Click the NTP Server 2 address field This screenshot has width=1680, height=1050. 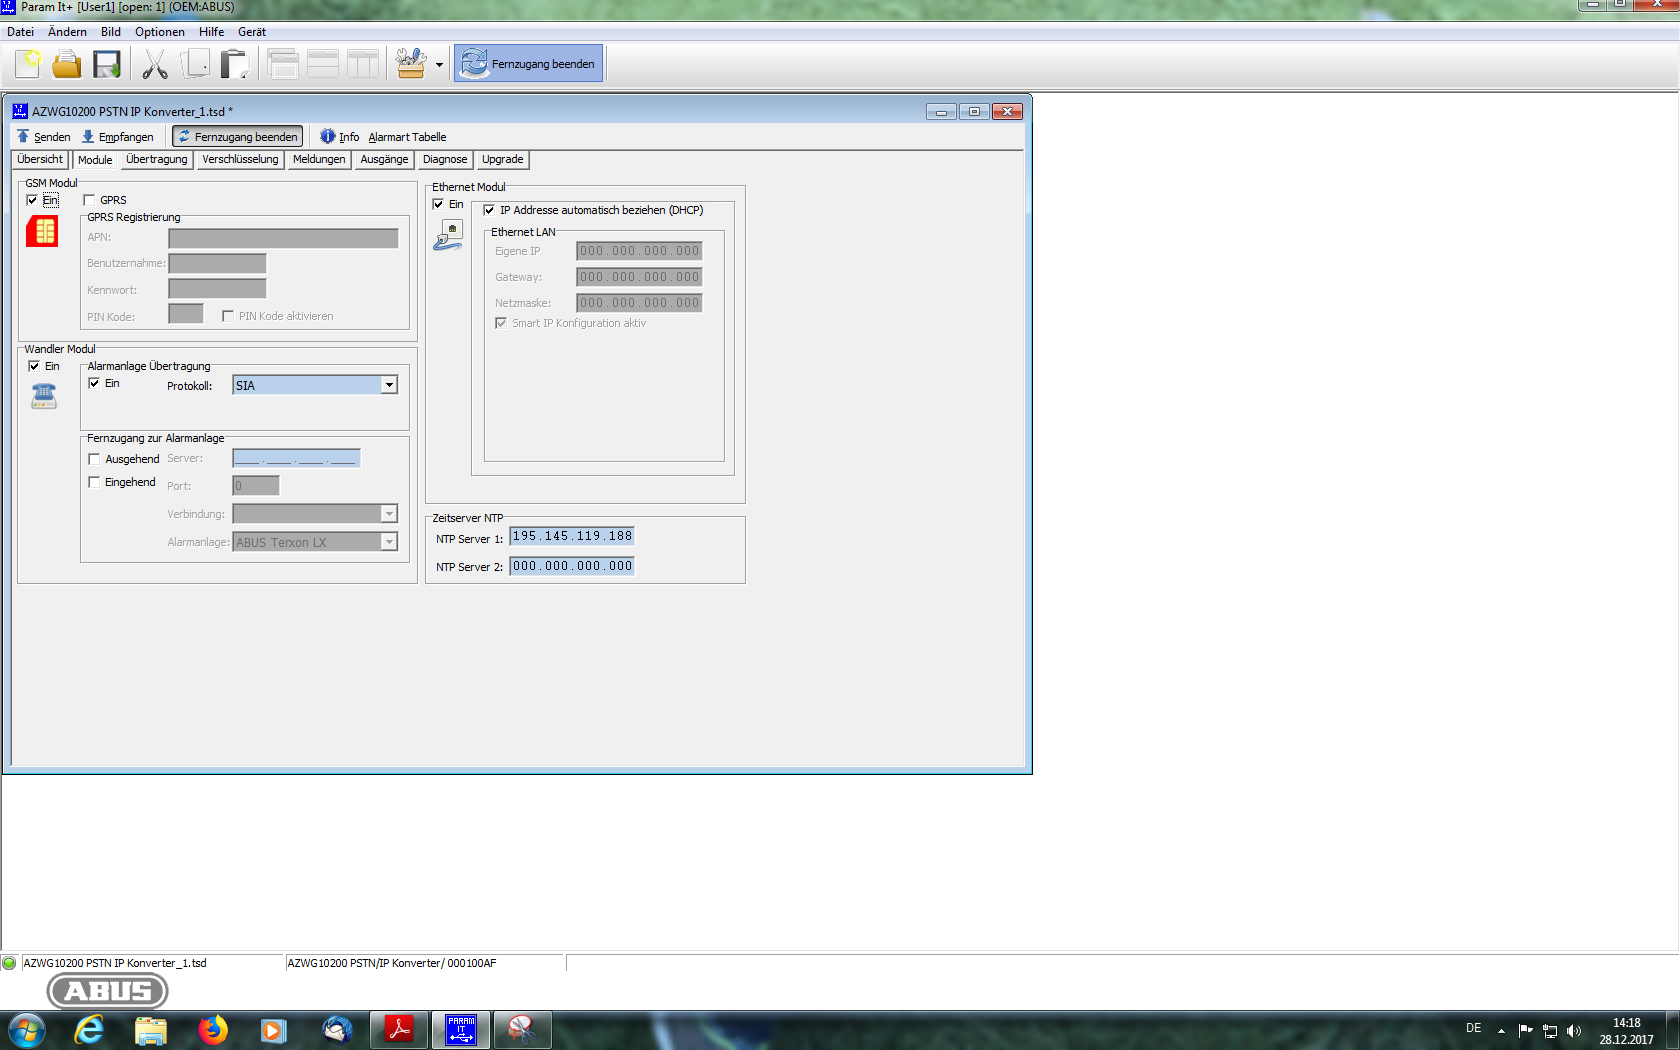click(x=572, y=566)
